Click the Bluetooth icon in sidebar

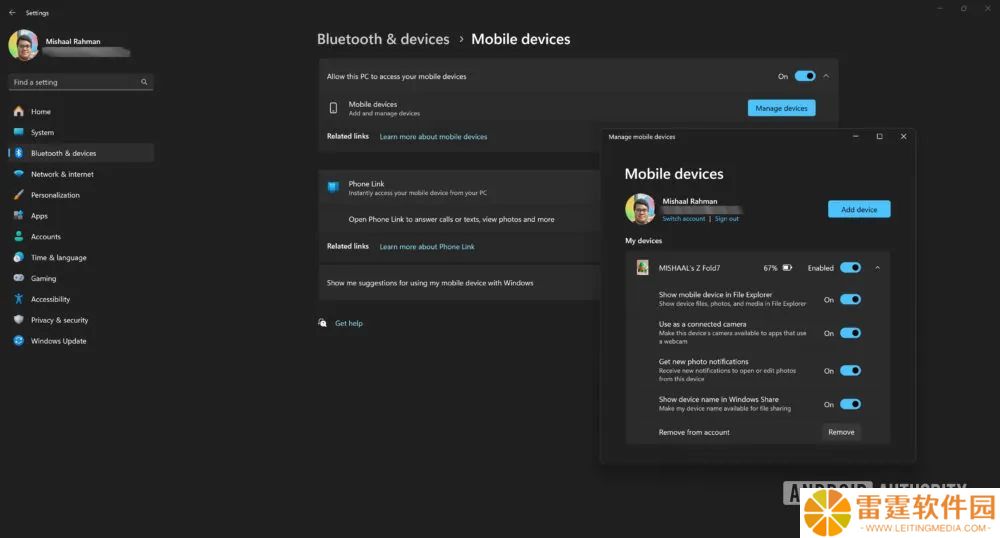(18, 153)
